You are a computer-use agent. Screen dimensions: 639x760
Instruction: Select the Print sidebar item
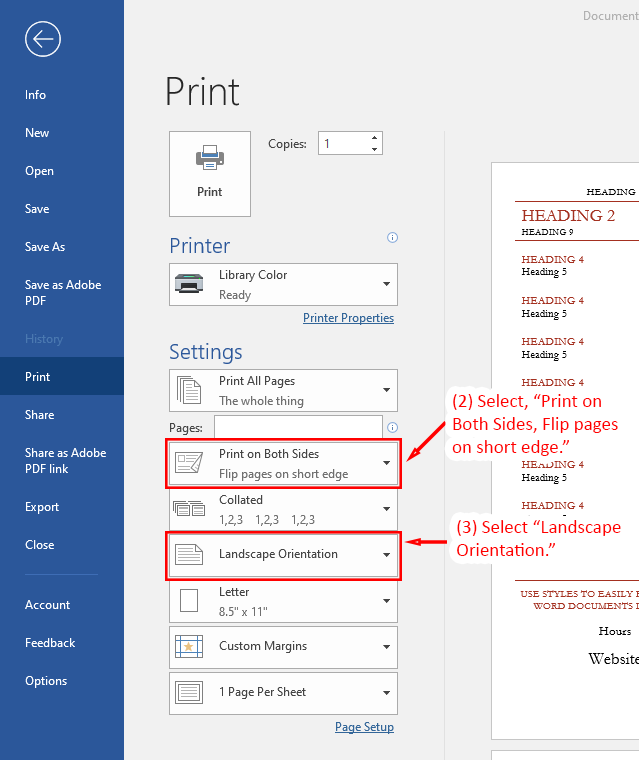62,377
